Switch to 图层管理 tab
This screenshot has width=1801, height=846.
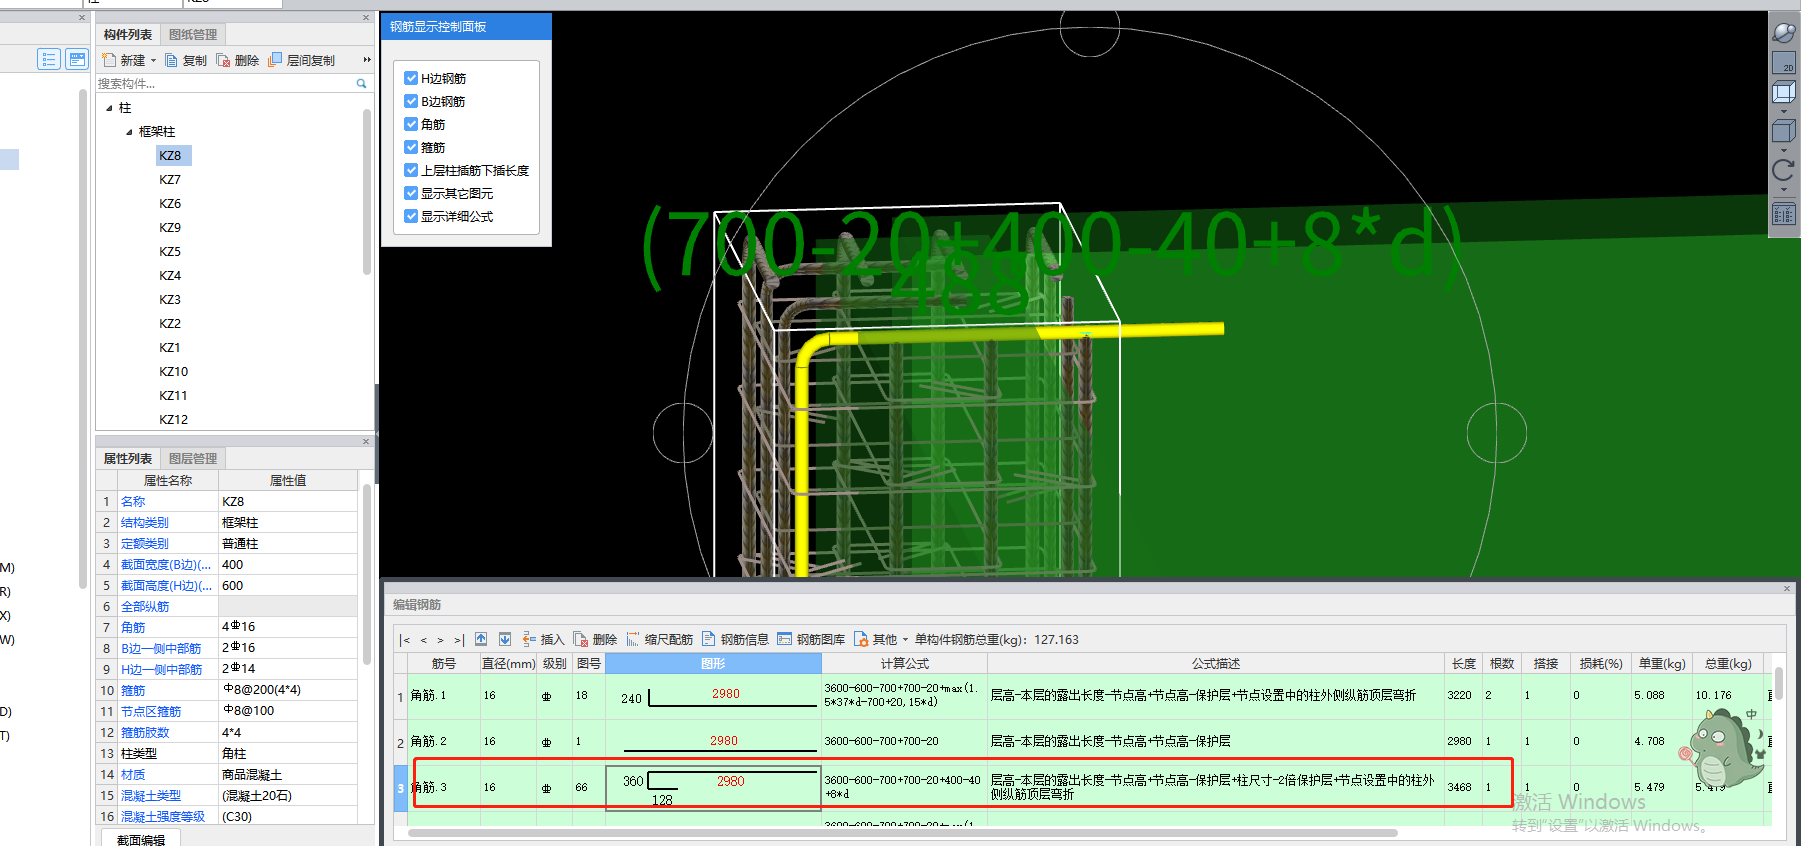click(x=193, y=459)
